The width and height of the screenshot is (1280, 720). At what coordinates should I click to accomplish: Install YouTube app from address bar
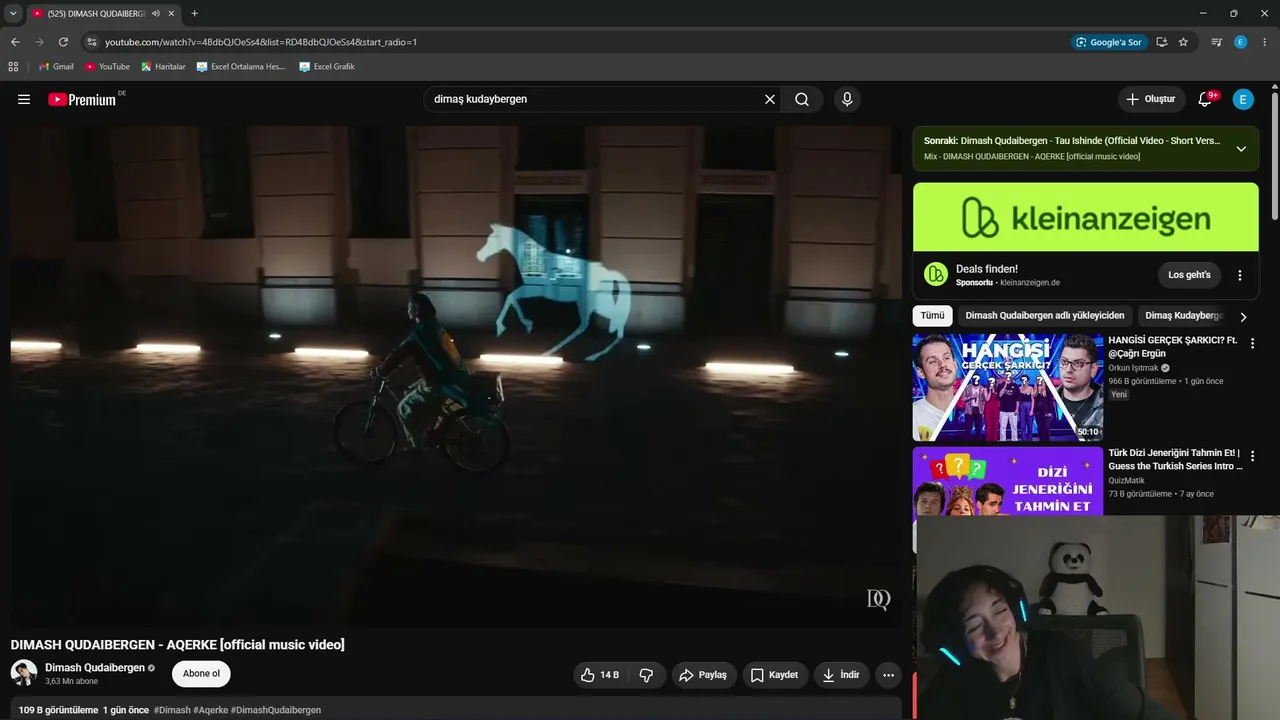tap(1162, 42)
